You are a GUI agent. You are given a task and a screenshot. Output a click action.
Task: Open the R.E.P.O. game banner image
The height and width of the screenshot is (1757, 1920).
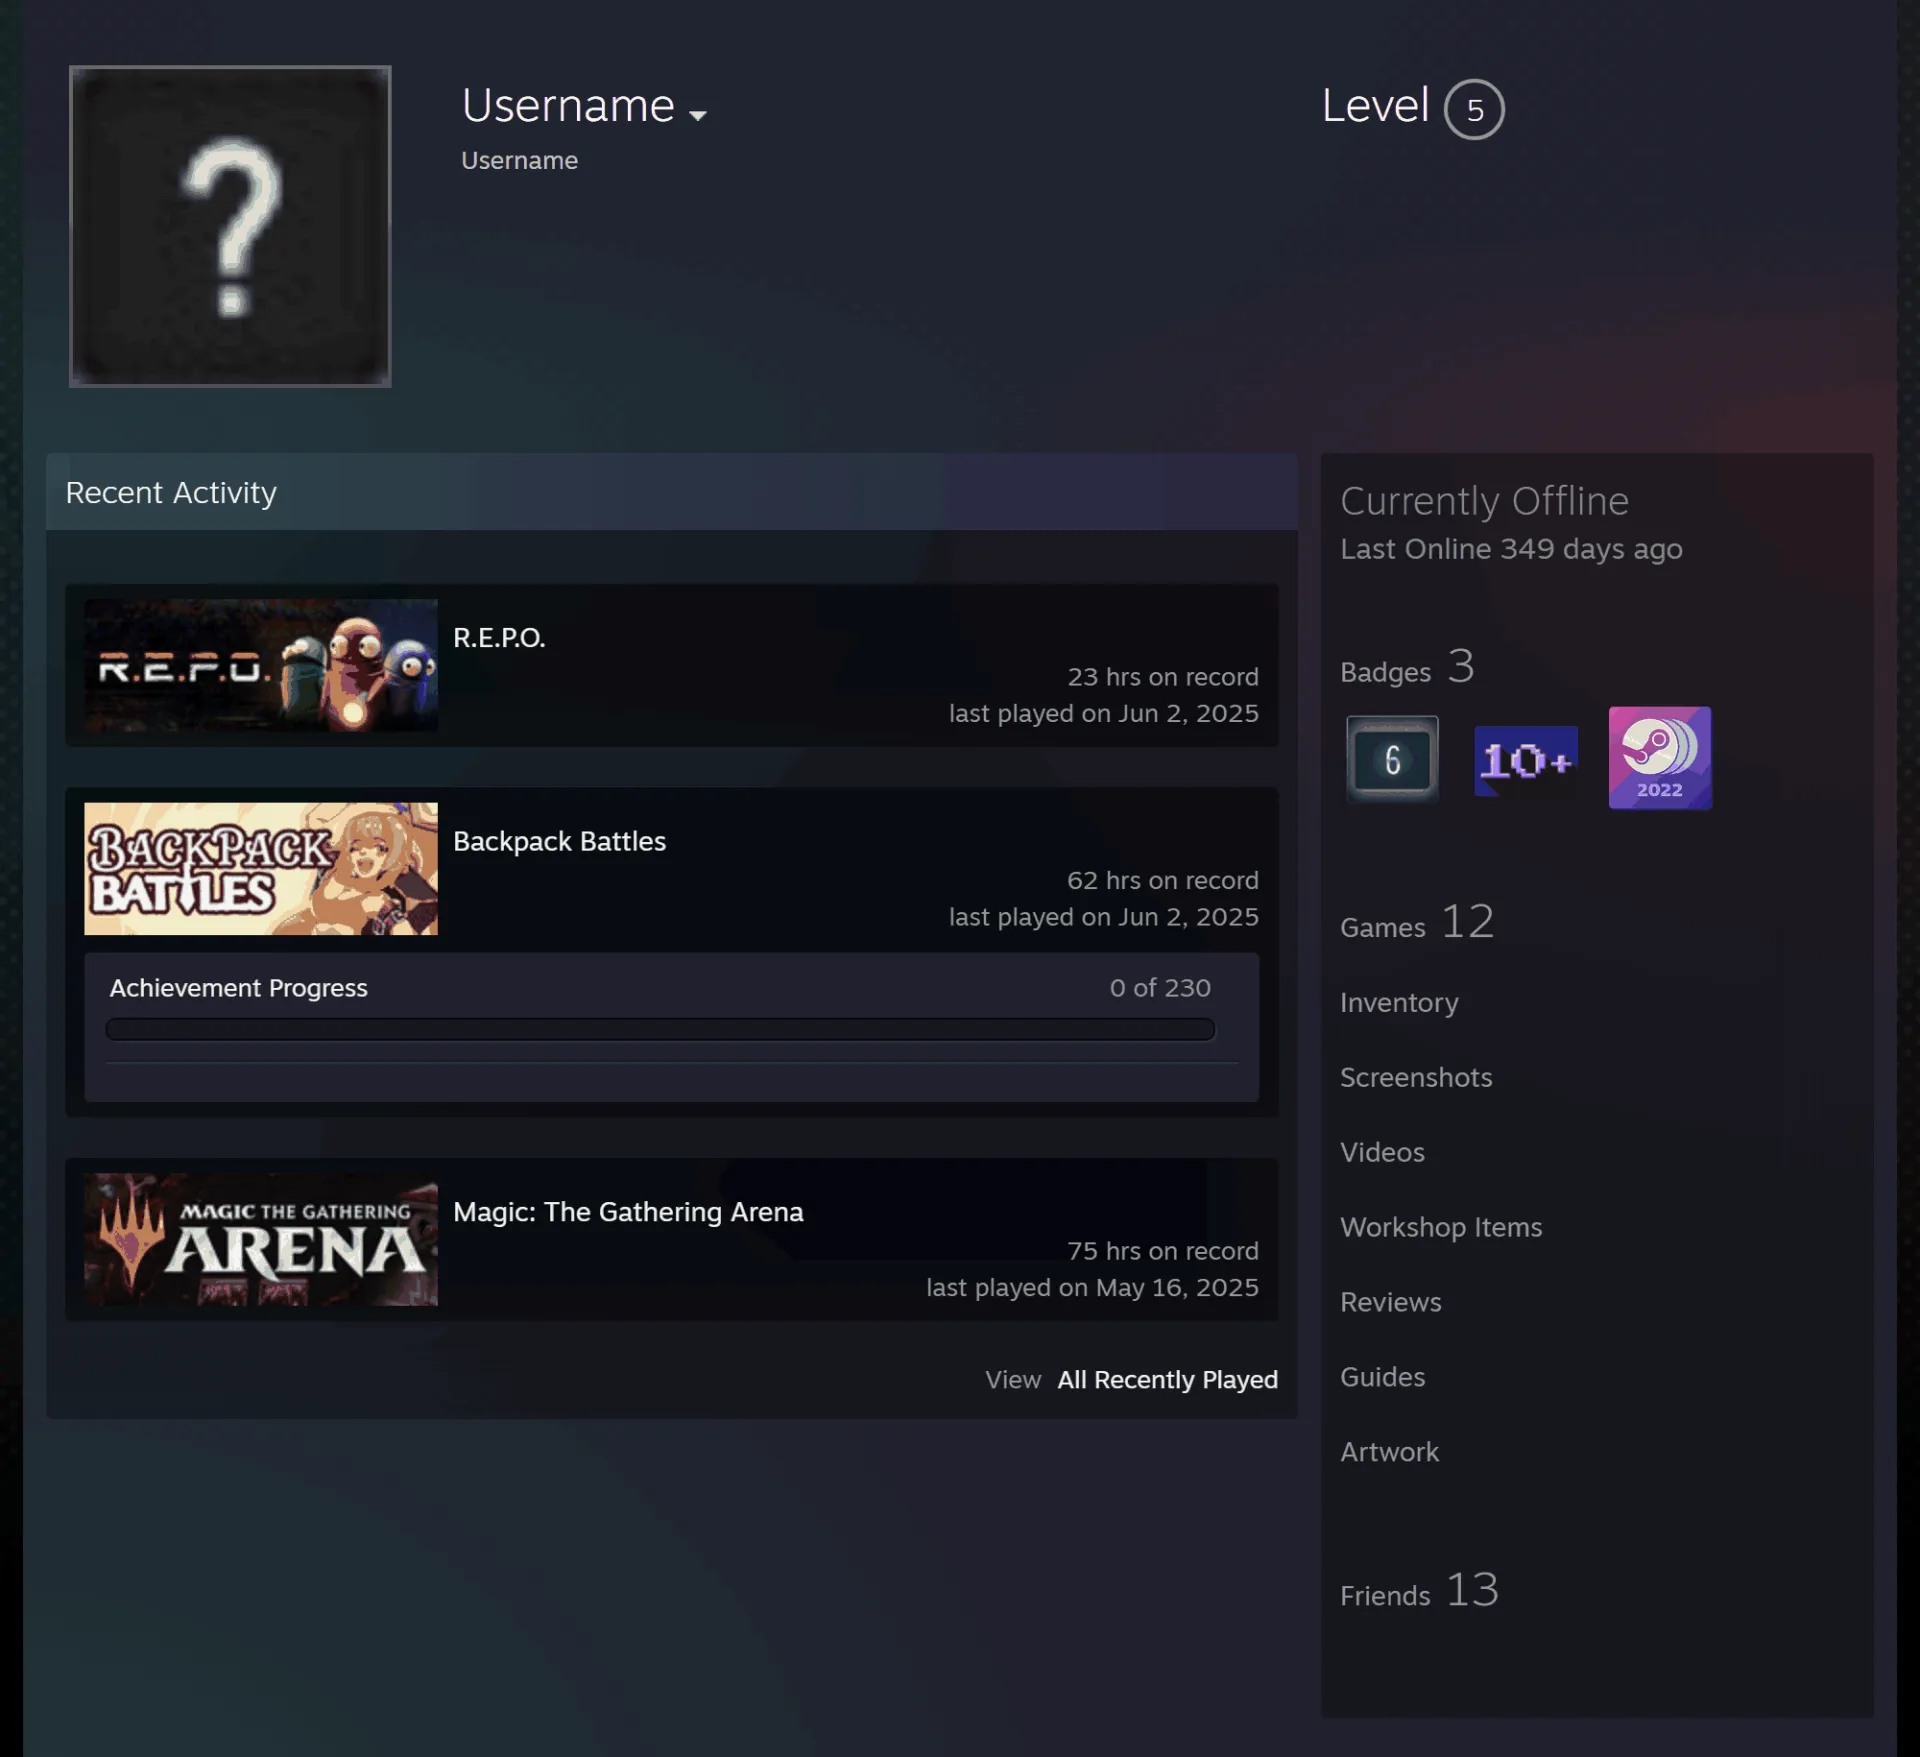261,665
